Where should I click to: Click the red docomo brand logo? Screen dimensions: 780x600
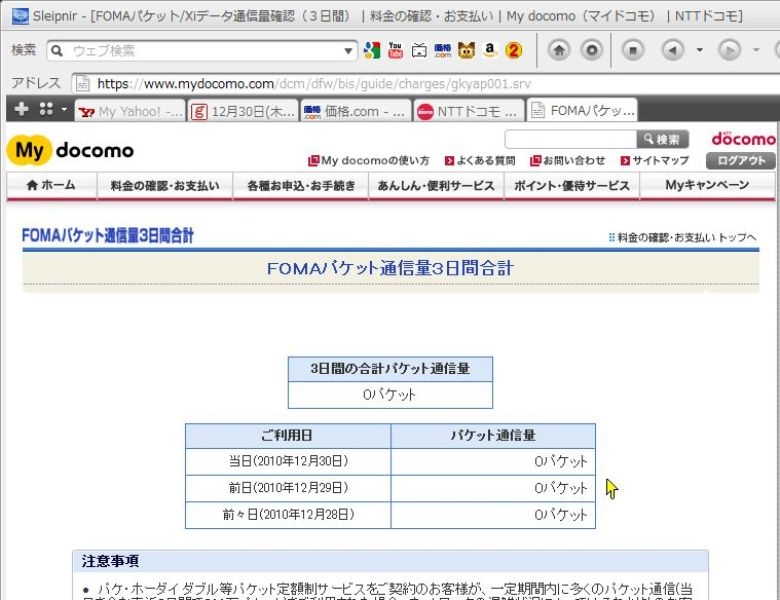744,138
